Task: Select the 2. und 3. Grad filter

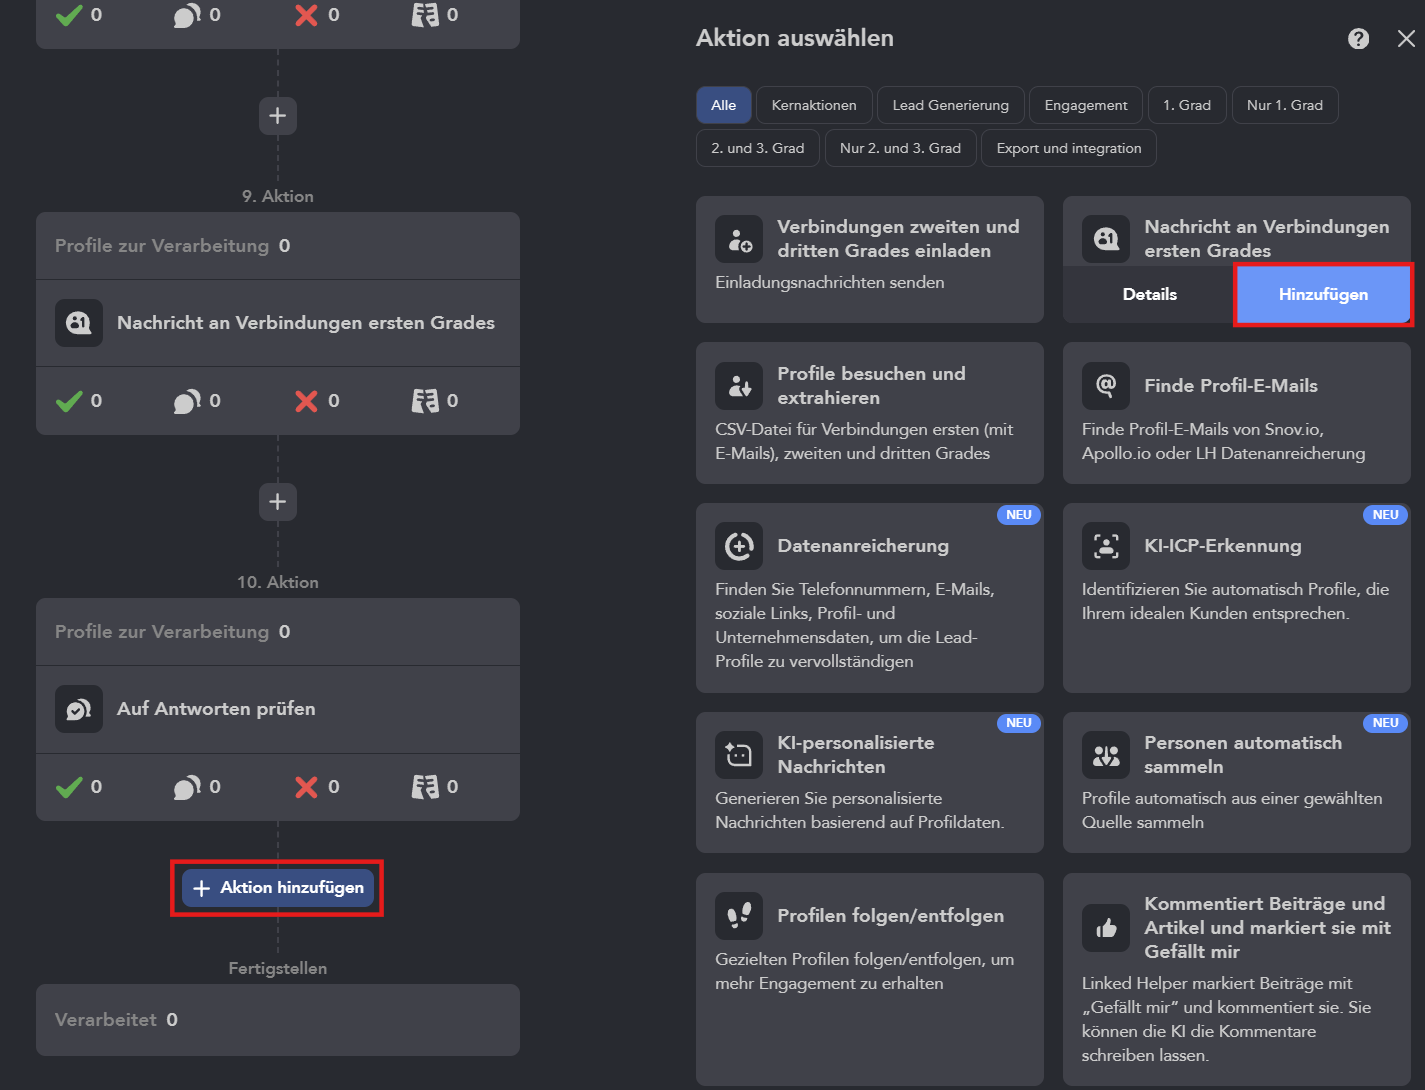Action: pos(758,148)
